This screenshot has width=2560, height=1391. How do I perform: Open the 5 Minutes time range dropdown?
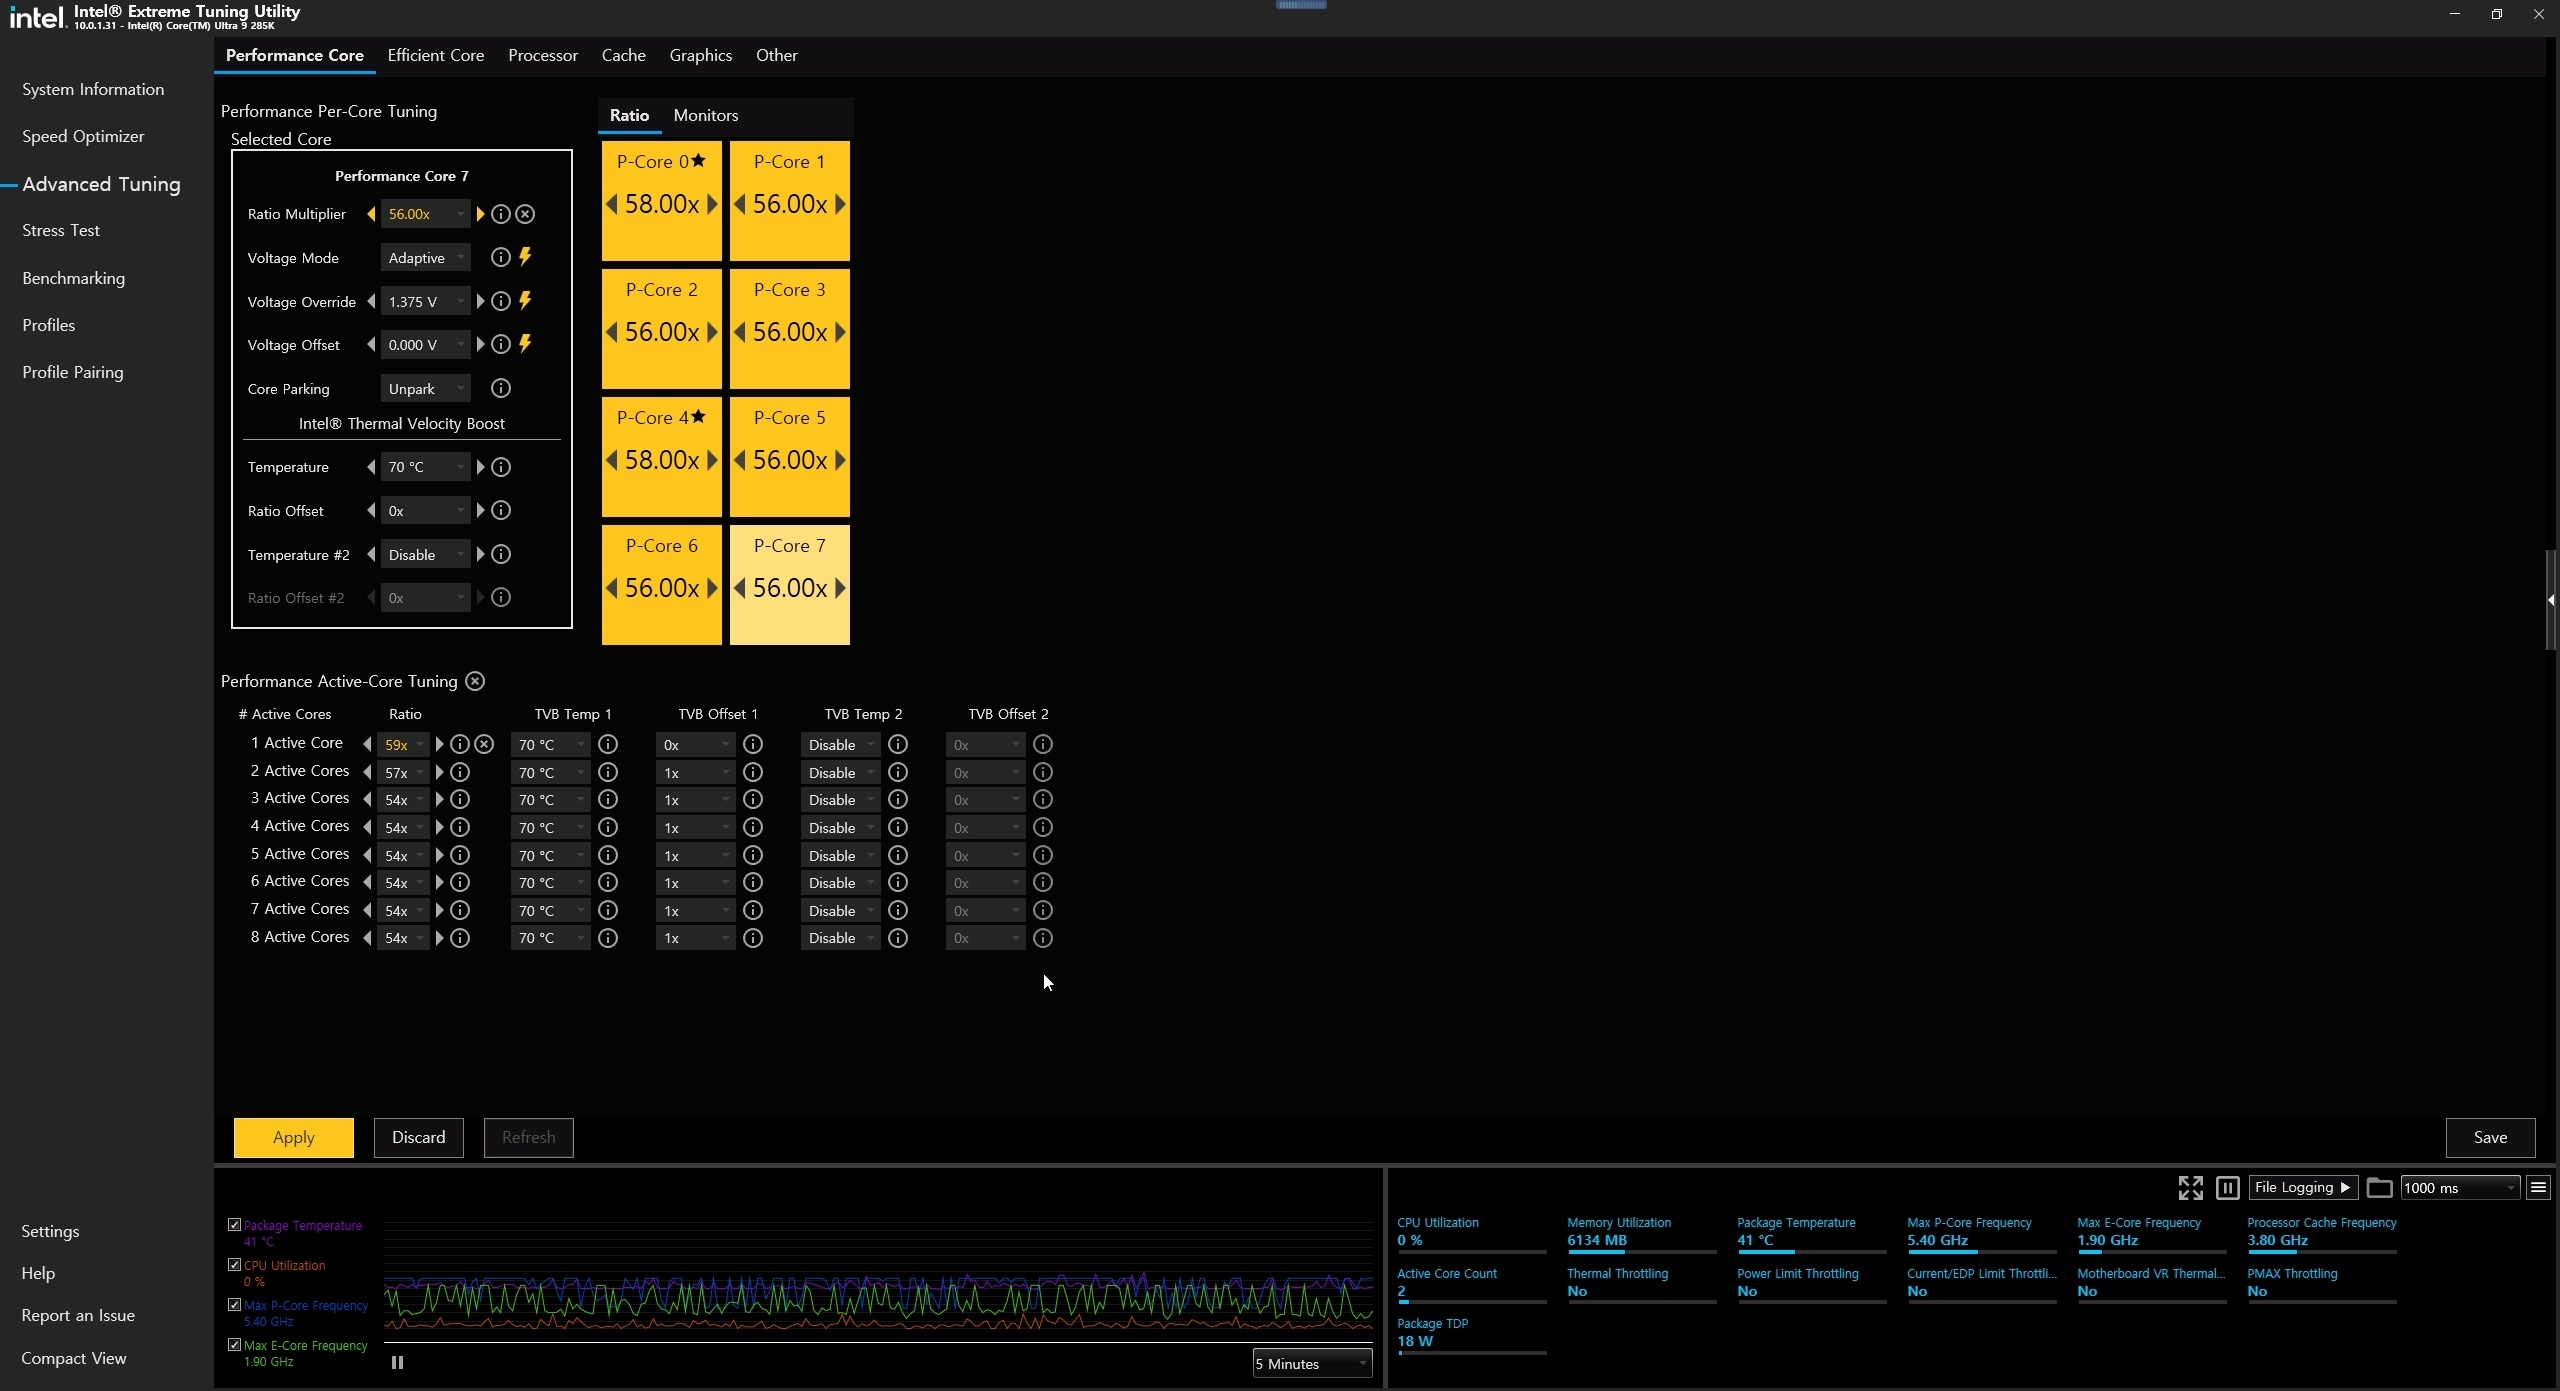[1312, 1363]
